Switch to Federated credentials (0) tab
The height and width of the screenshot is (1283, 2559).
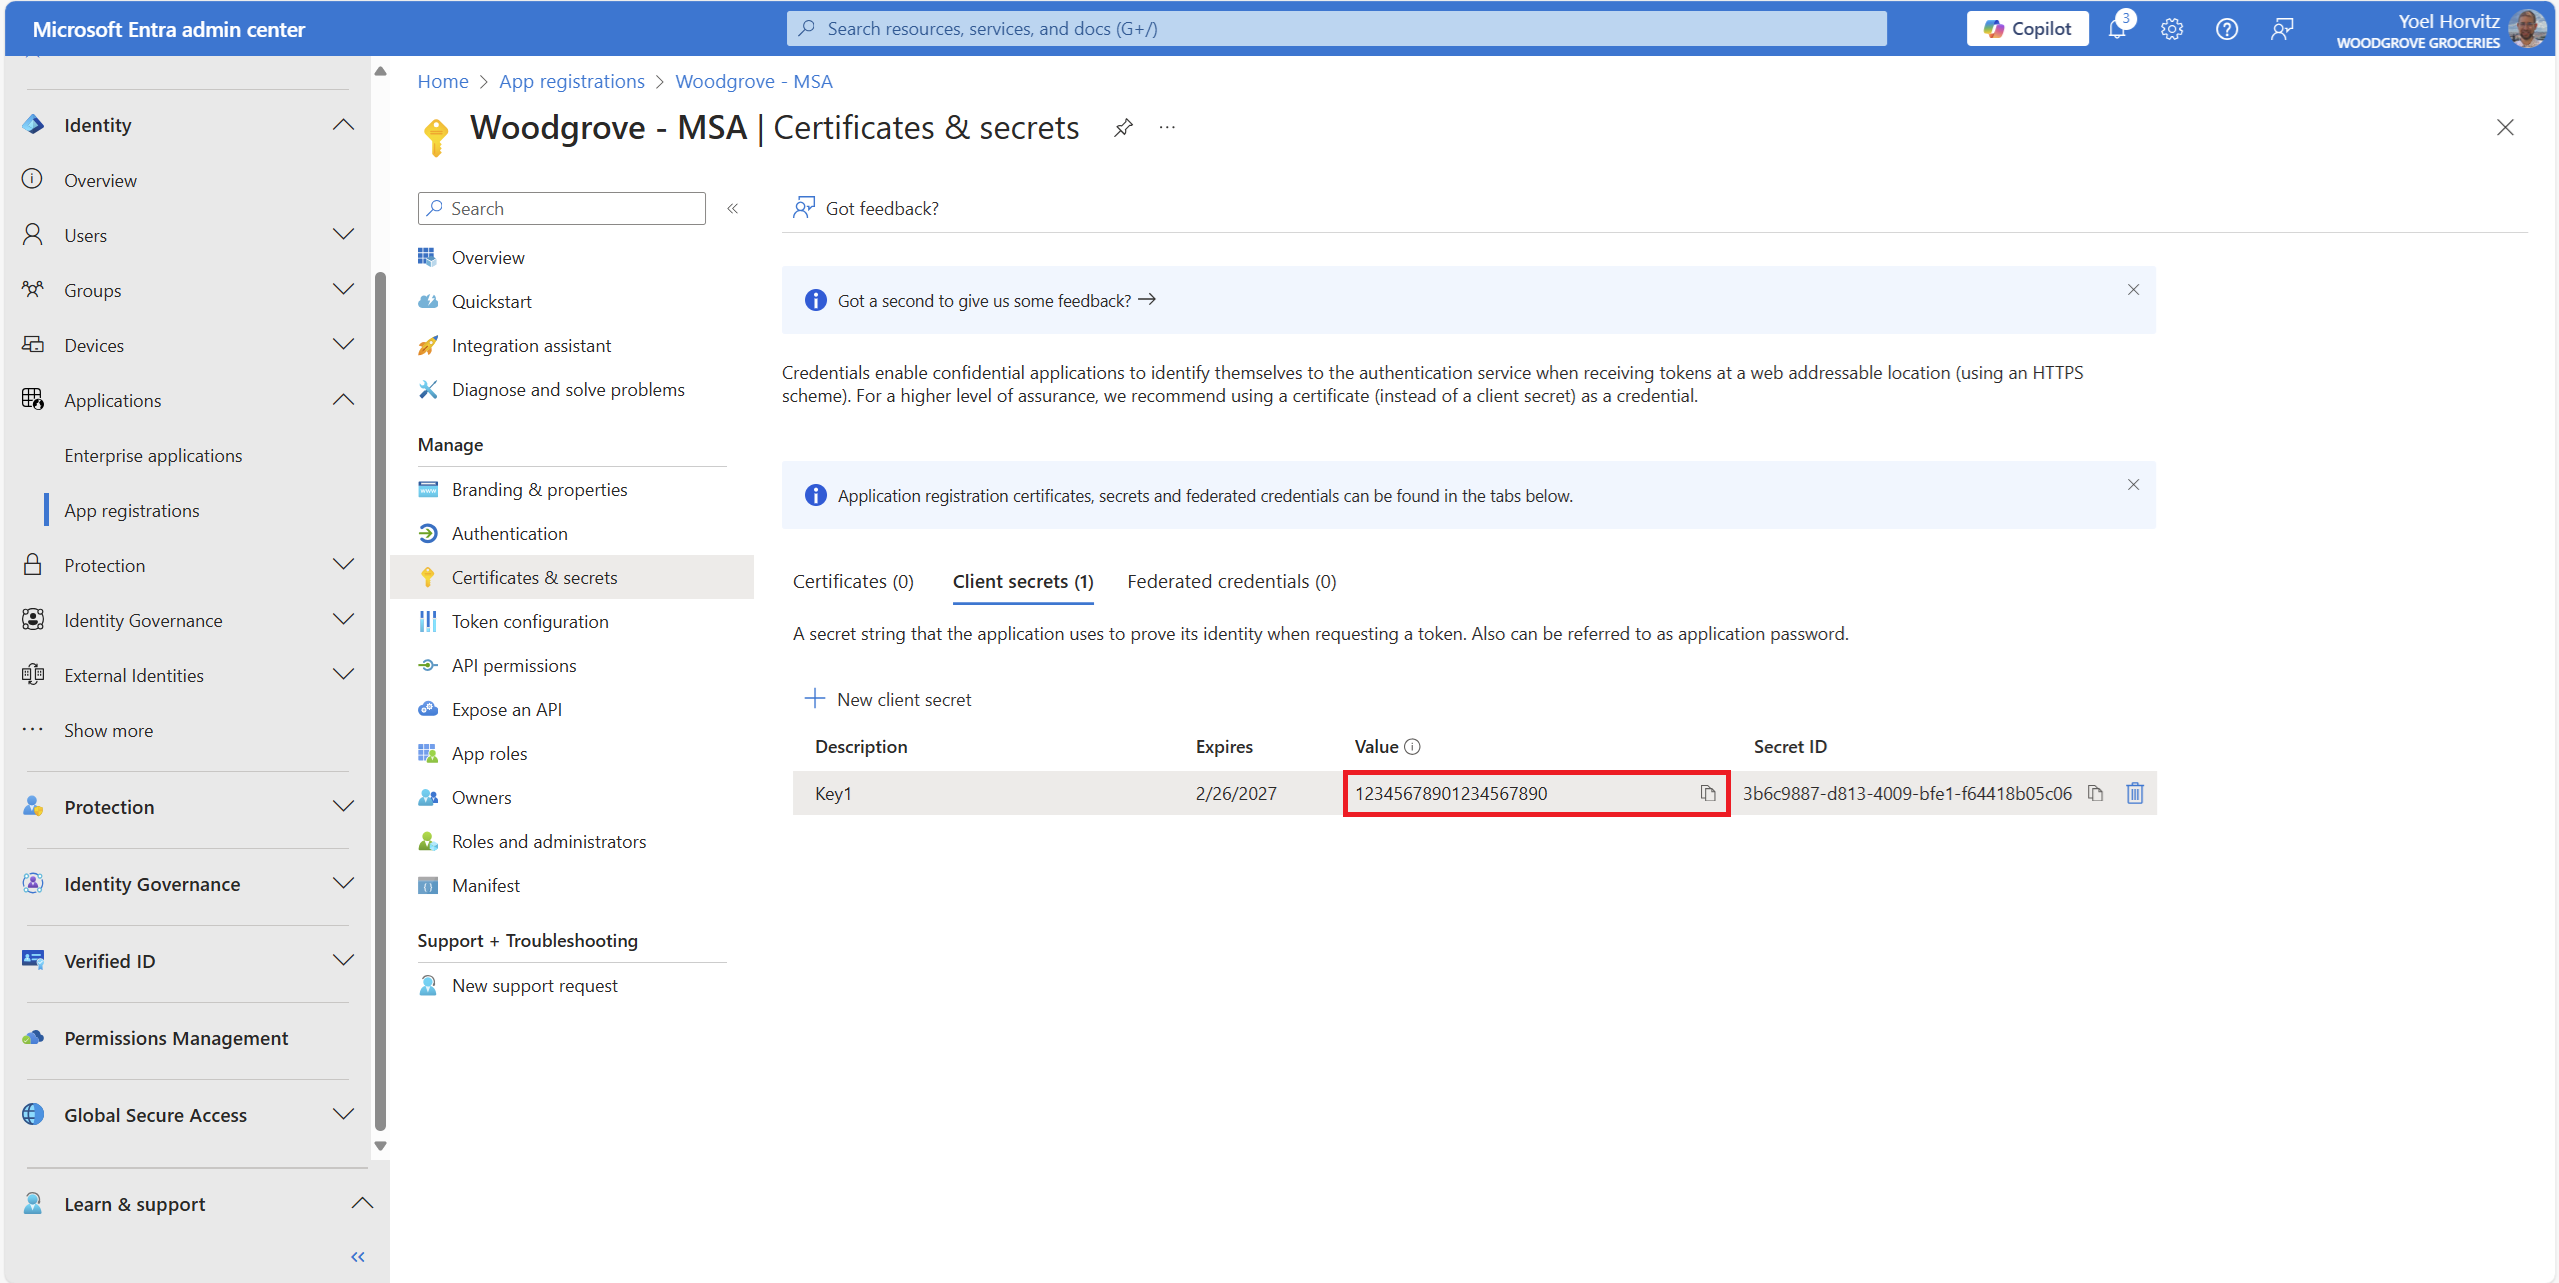point(1231,582)
